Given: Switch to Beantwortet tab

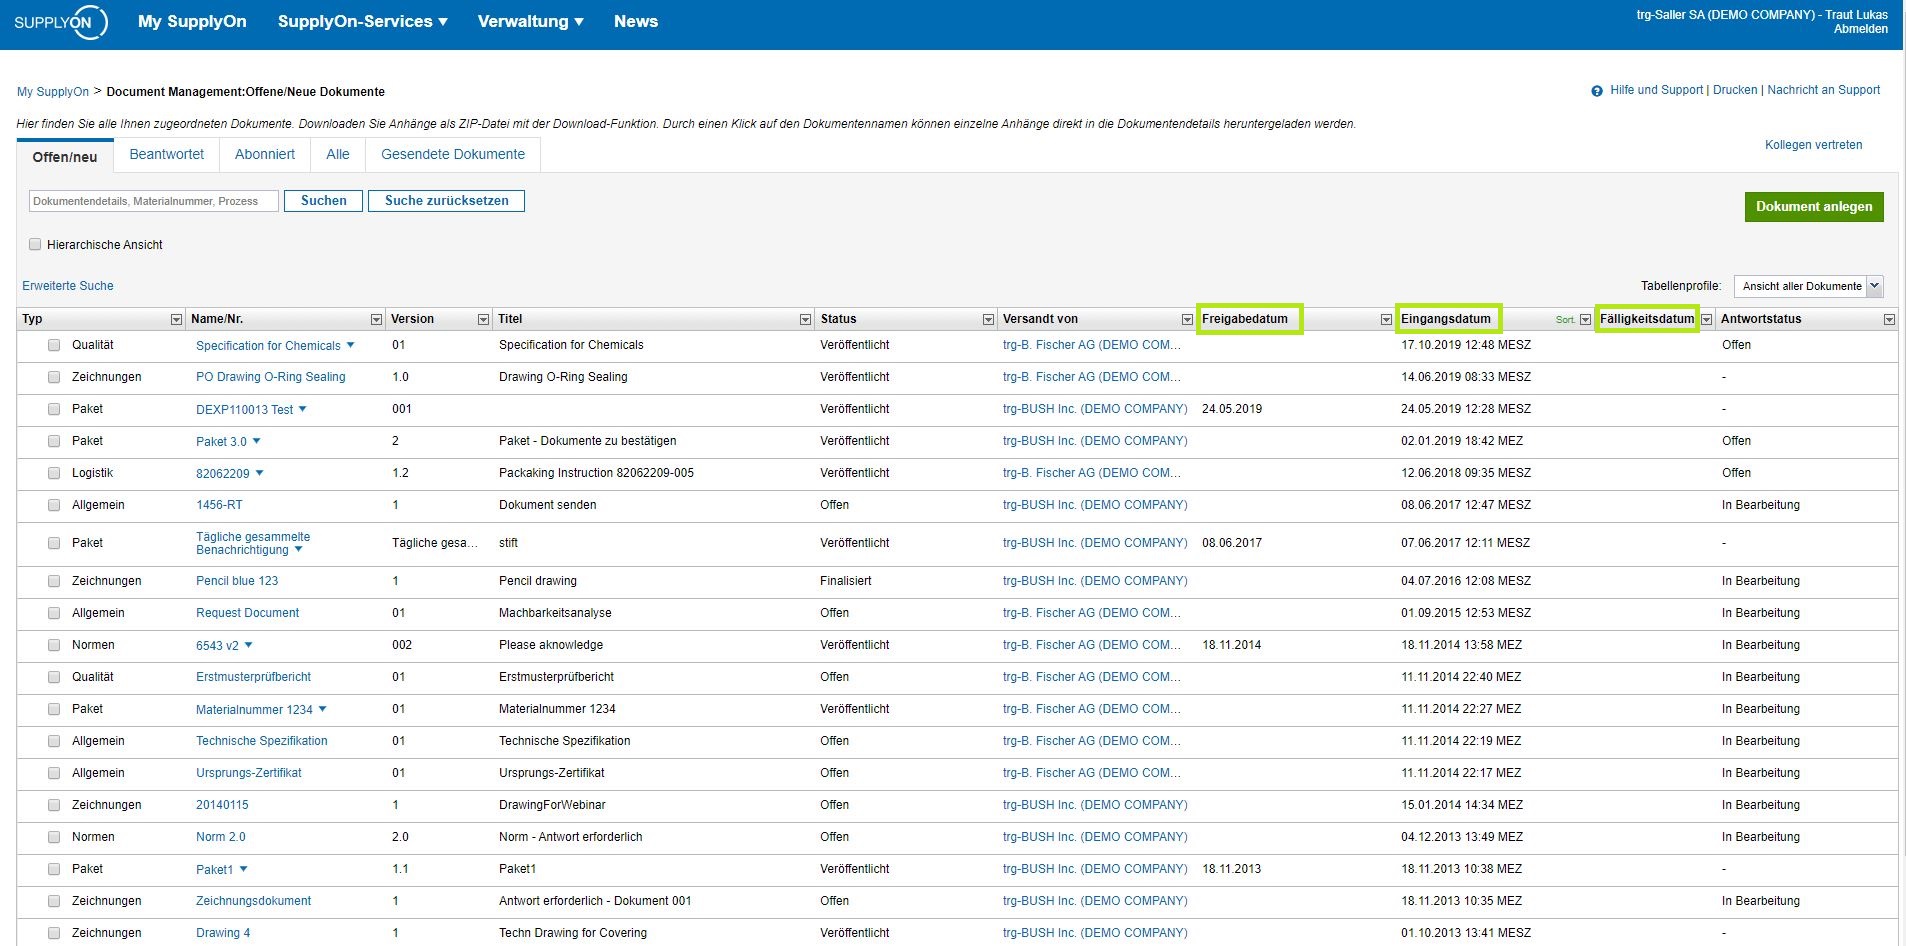Looking at the screenshot, I should coord(166,155).
